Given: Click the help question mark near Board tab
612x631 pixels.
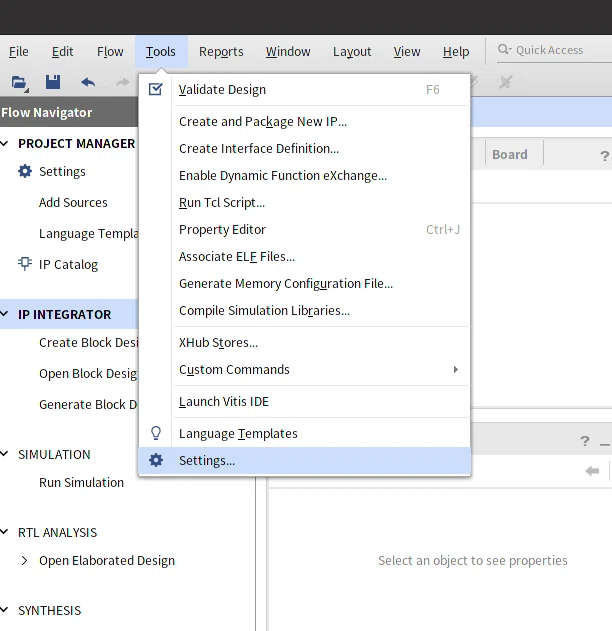Looking at the screenshot, I should [604, 156].
